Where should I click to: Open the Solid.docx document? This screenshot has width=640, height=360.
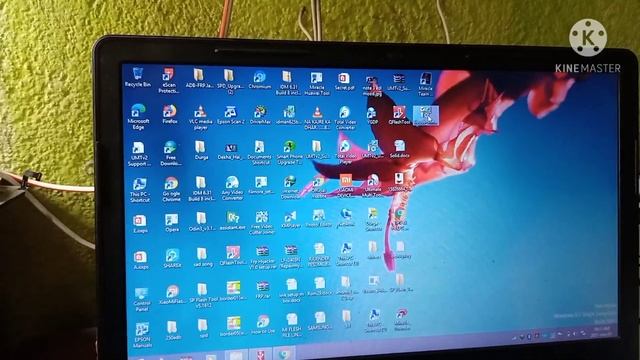(400, 150)
